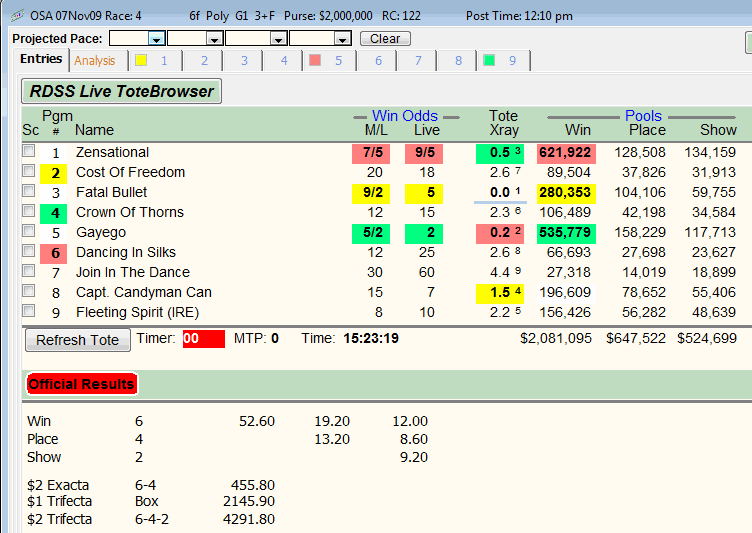This screenshot has height=533, width=752.
Task: Click the app icon in the title bar
Action: pyautogui.click(x=17, y=16)
